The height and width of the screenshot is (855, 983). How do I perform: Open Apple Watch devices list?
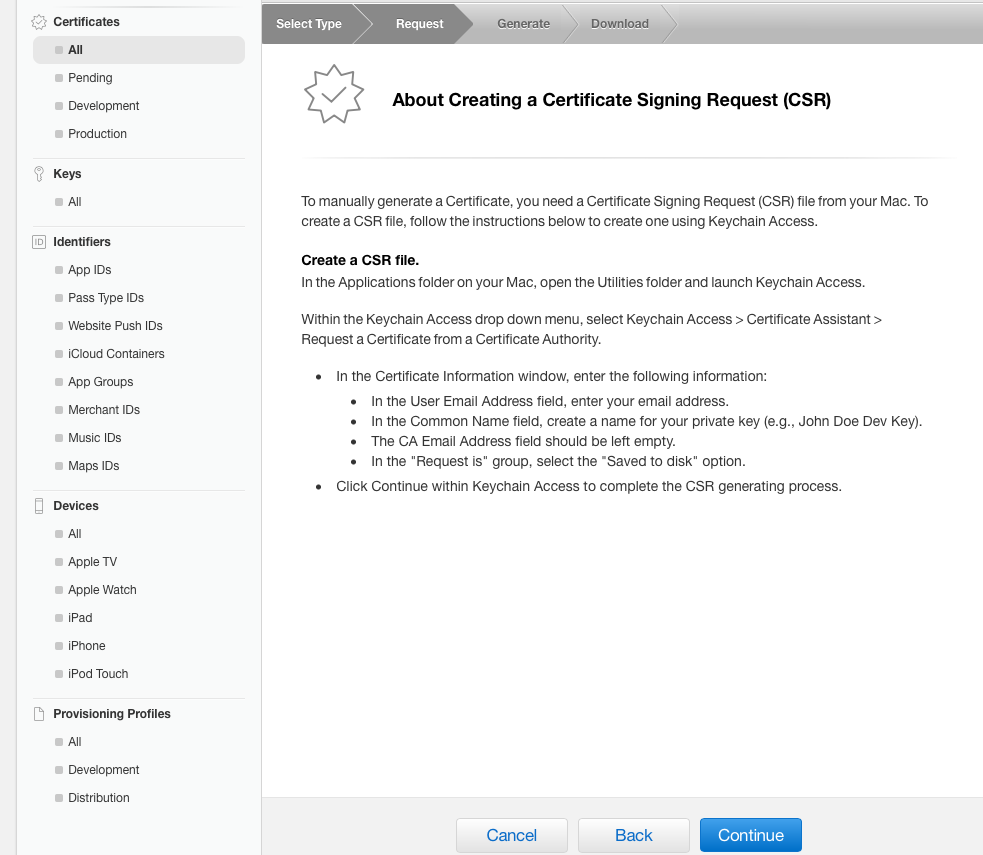tap(102, 590)
